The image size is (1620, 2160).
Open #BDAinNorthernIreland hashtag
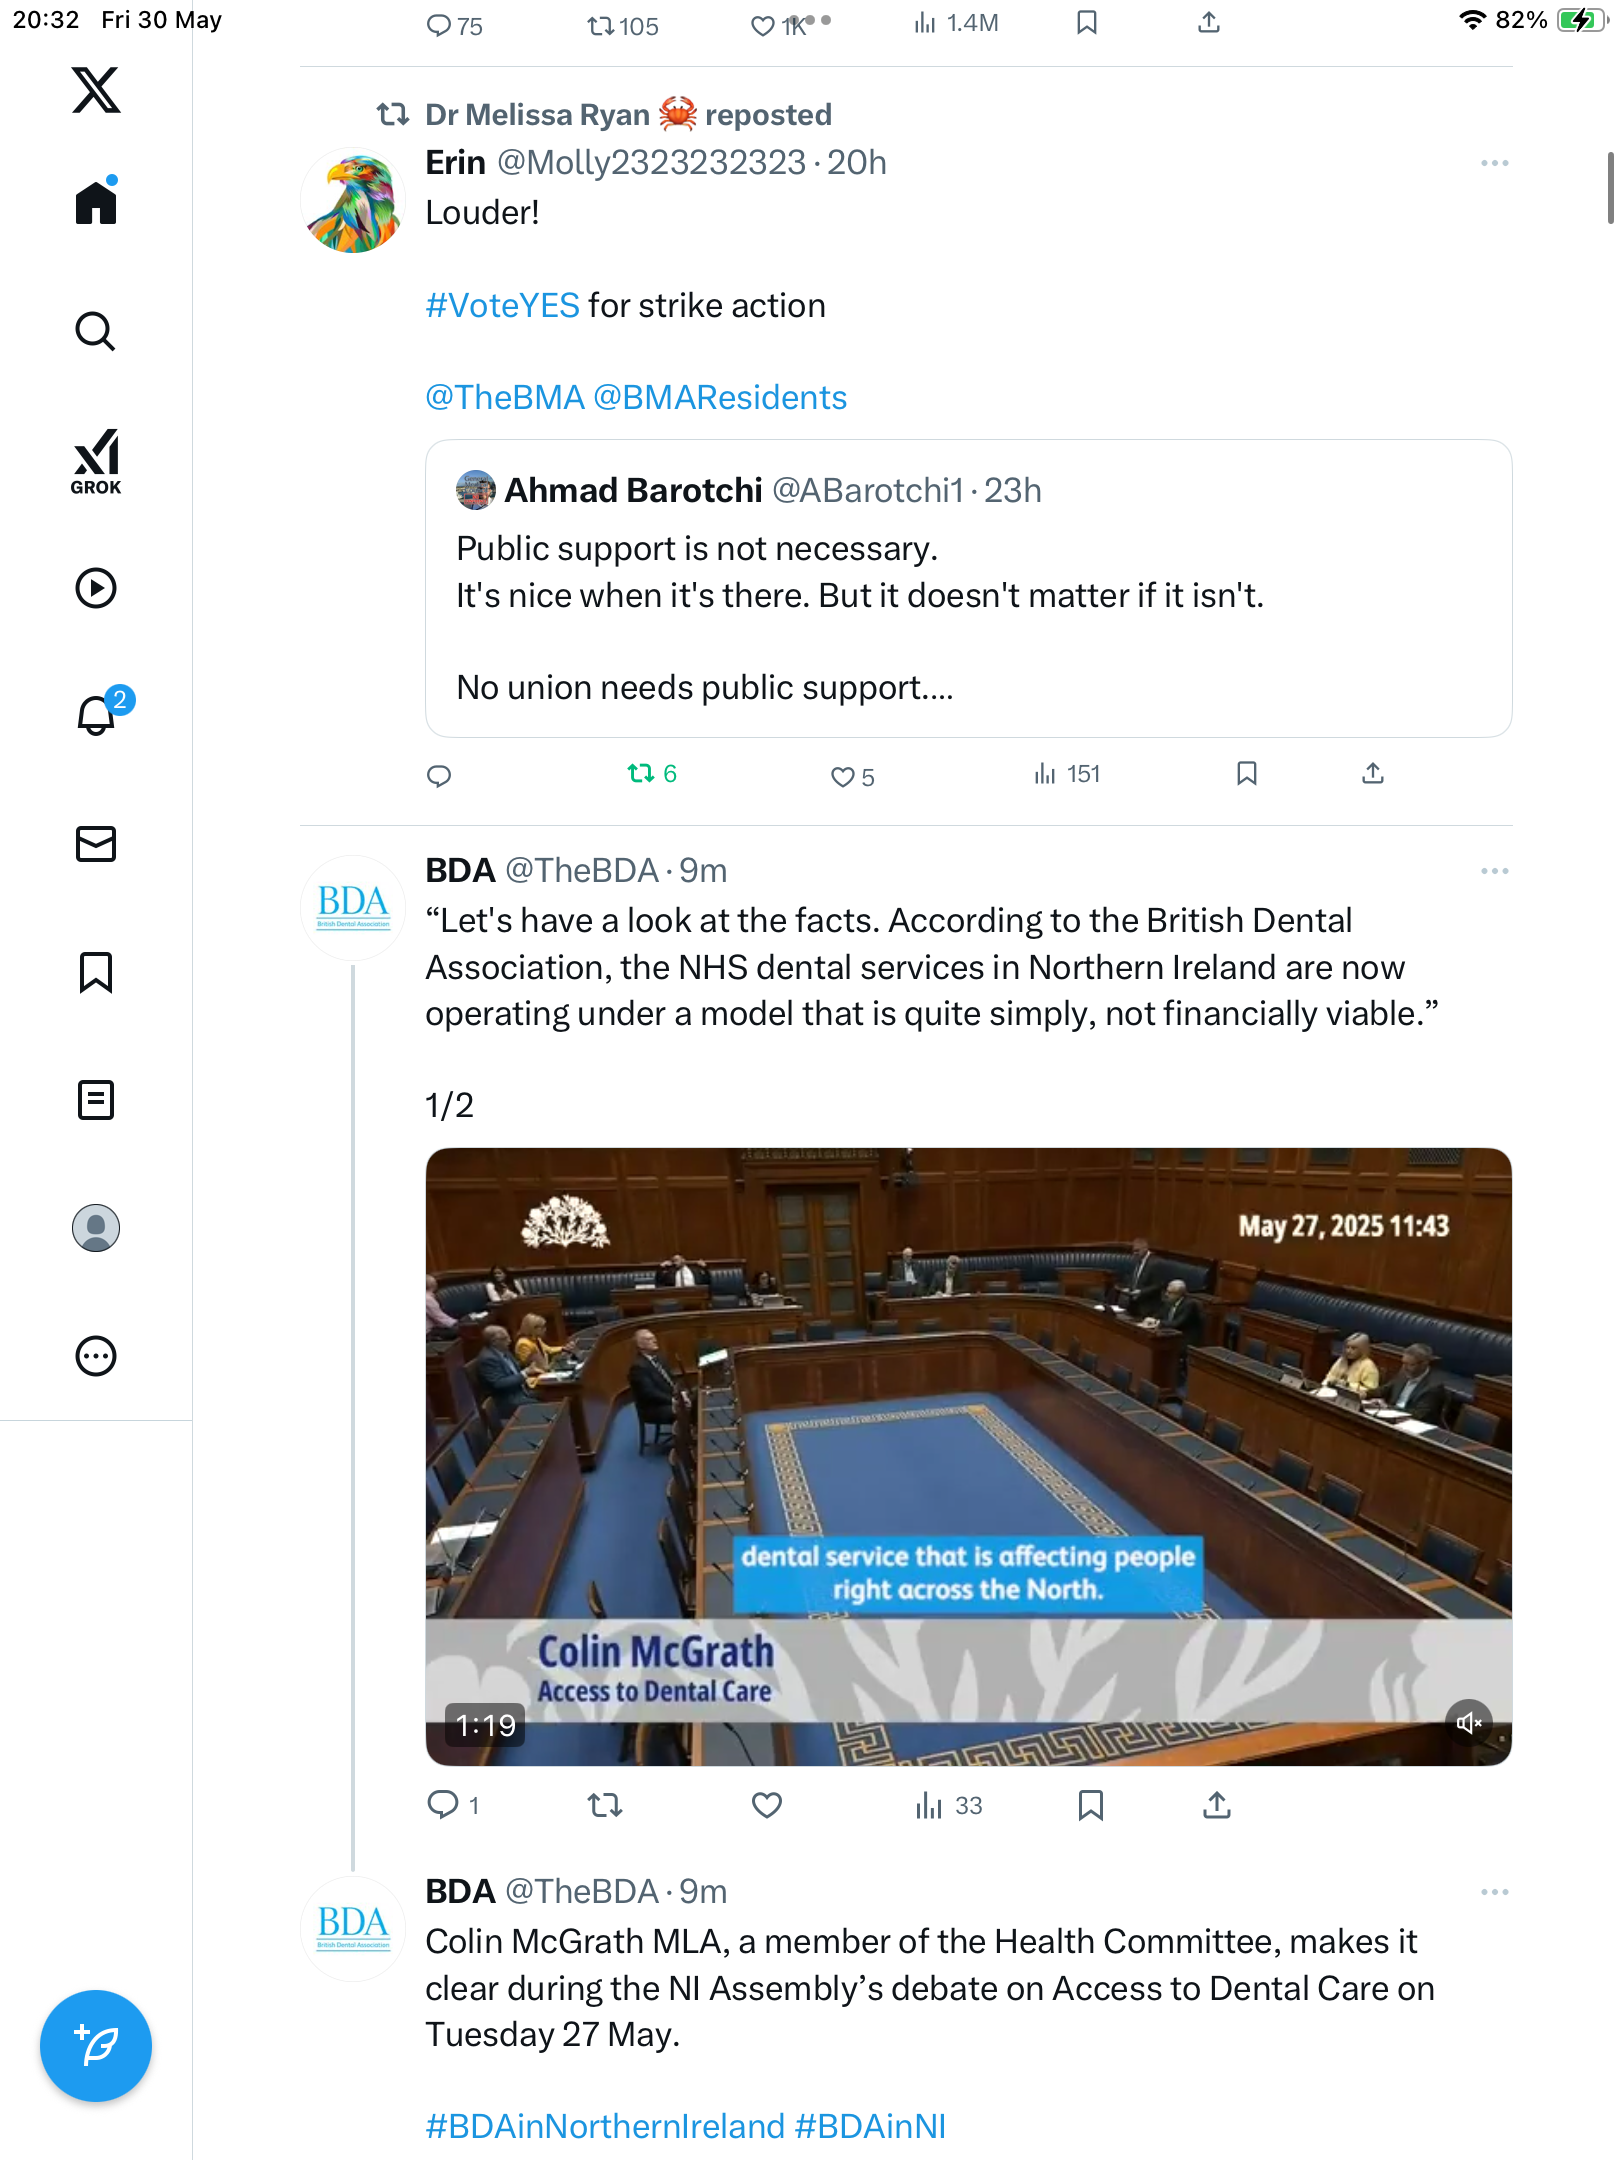coord(605,2126)
